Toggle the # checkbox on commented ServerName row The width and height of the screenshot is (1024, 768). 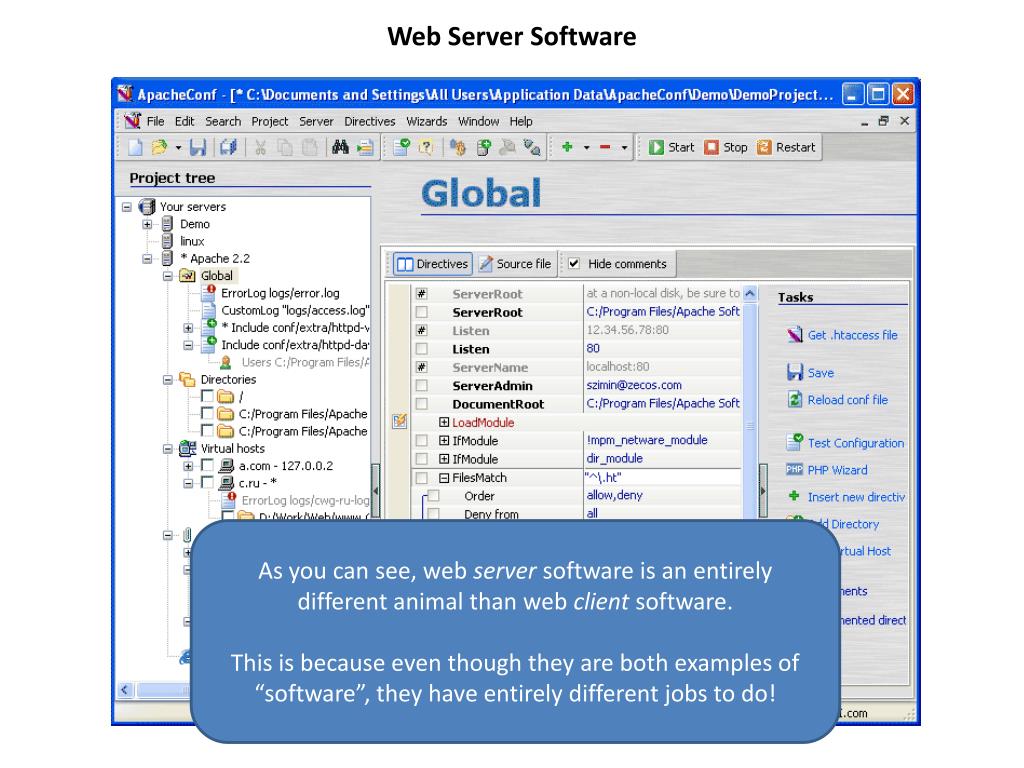point(422,367)
